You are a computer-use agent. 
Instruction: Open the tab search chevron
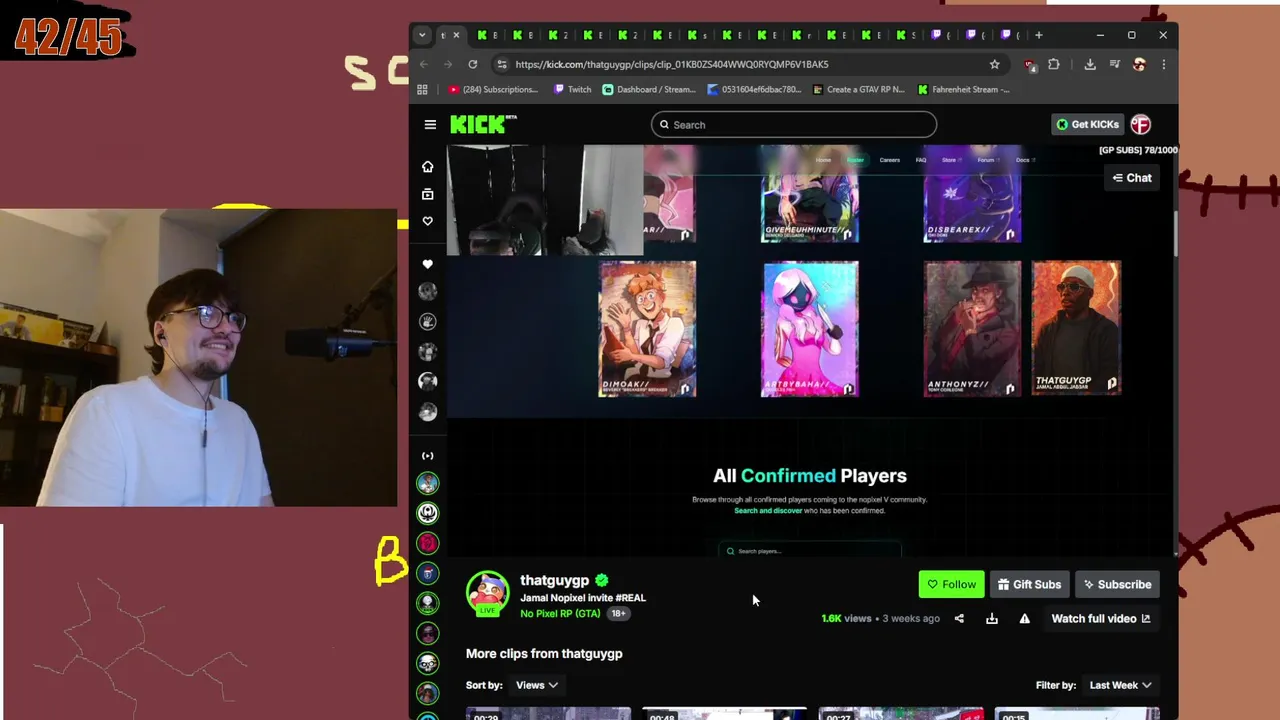click(422, 35)
